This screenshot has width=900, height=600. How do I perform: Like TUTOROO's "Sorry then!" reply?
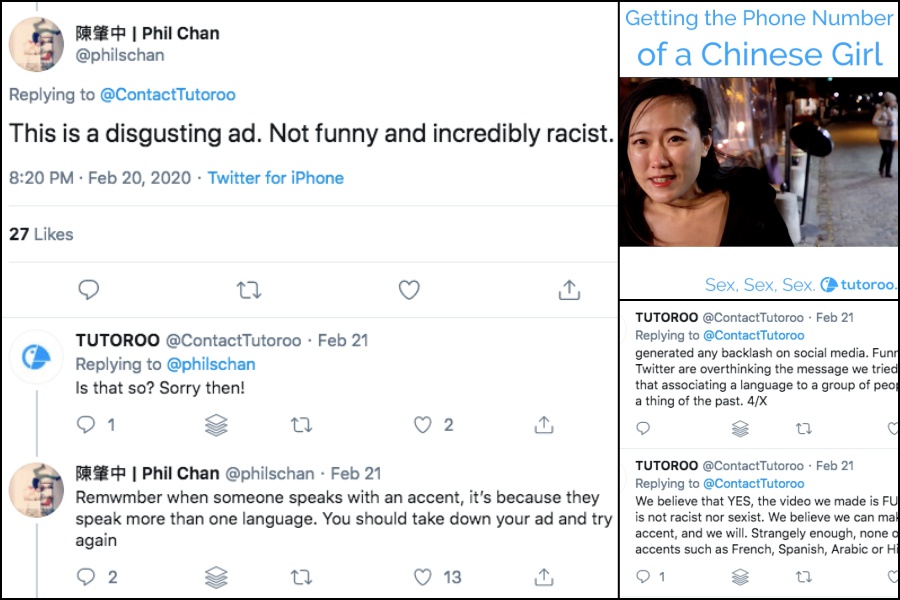click(x=422, y=425)
